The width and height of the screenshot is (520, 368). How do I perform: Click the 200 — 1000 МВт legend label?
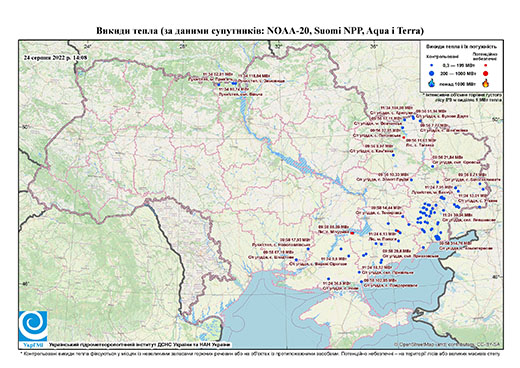click(458, 73)
